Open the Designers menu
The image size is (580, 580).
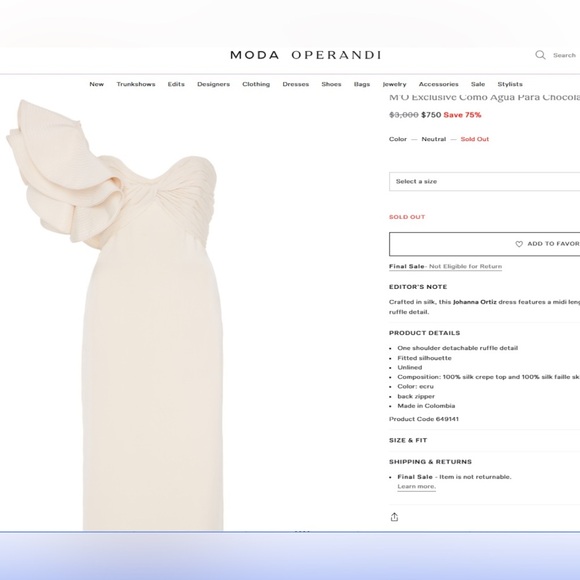pyautogui.click(x=213, y=84)
